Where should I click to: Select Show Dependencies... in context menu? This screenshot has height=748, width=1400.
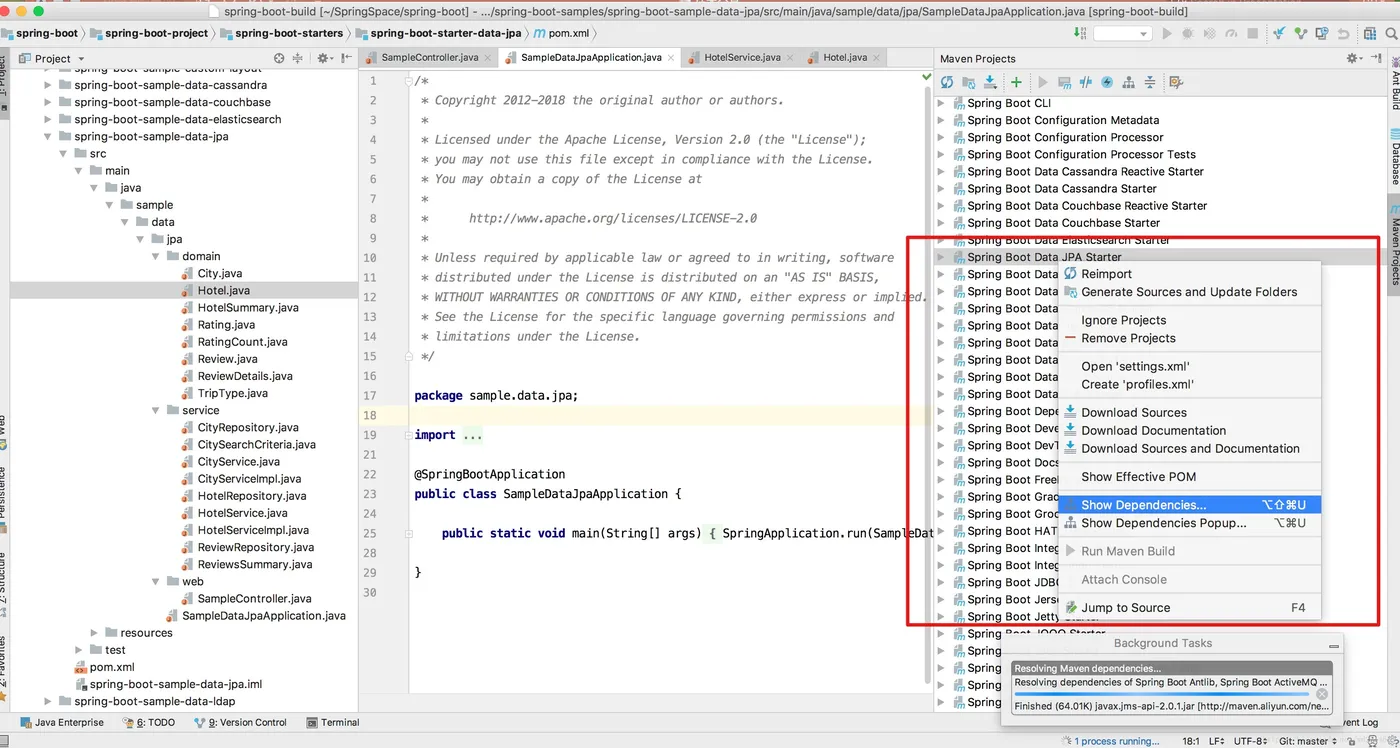[x=1143, y=505]
